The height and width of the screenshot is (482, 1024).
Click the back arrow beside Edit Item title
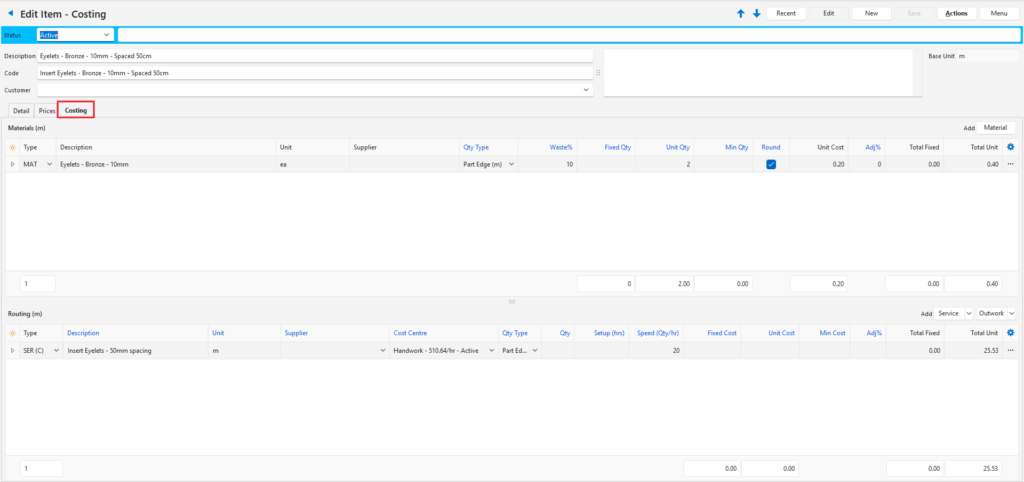(x=11, y=14)
